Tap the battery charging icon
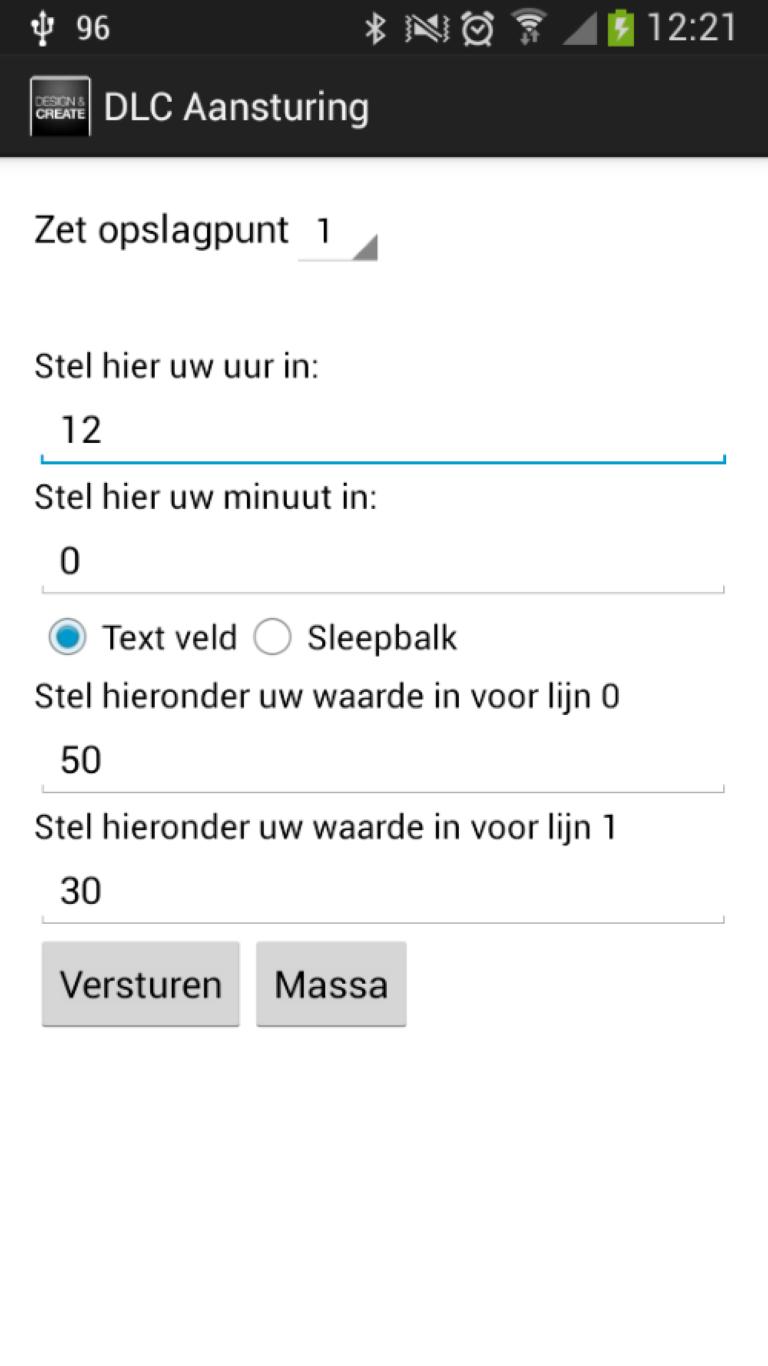 coord(621,28)
